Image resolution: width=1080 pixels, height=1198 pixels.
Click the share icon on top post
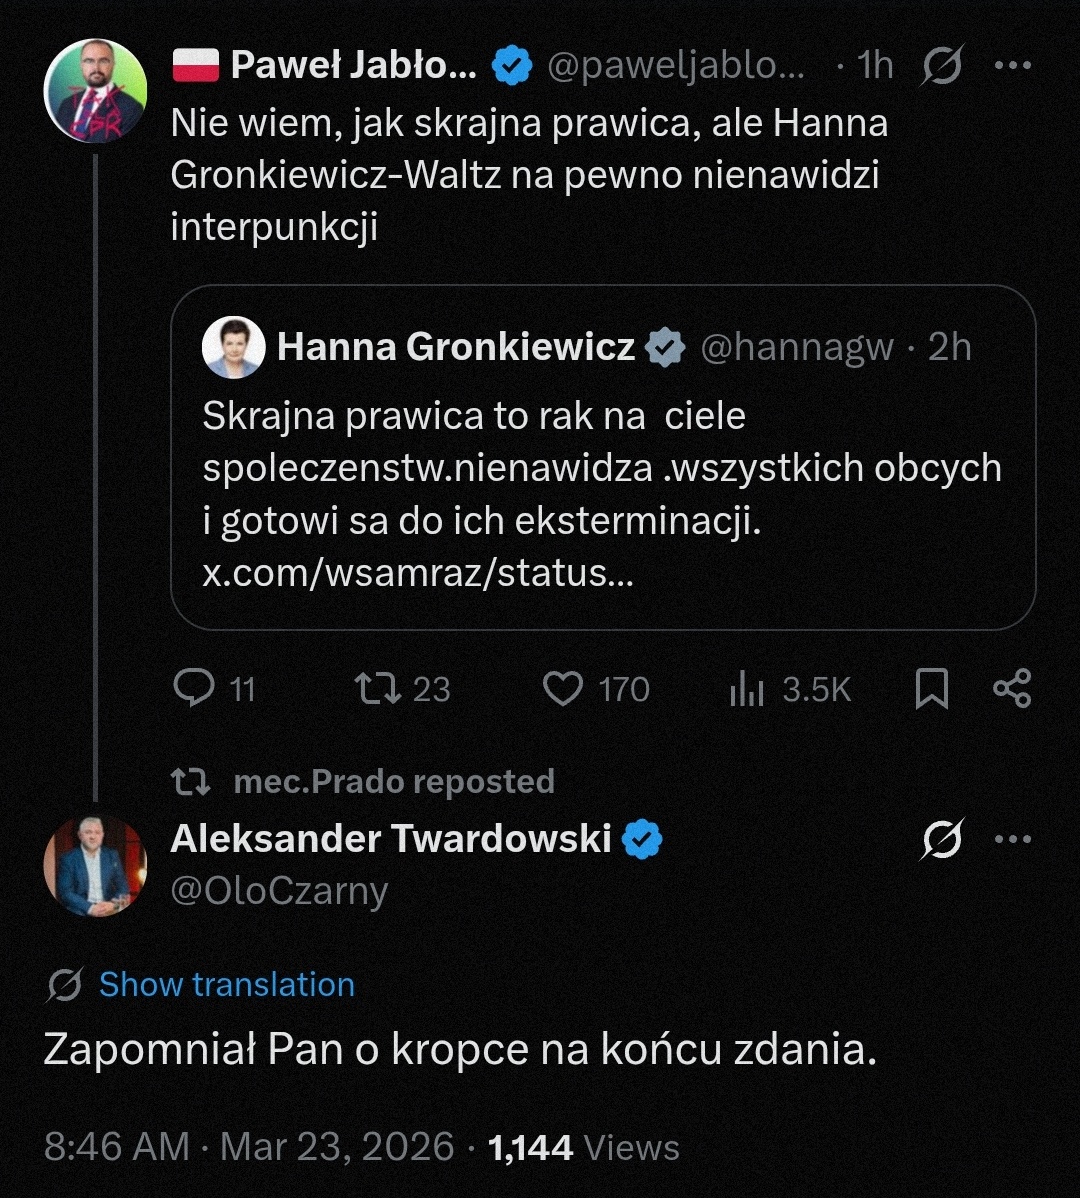click(1011, 688)
